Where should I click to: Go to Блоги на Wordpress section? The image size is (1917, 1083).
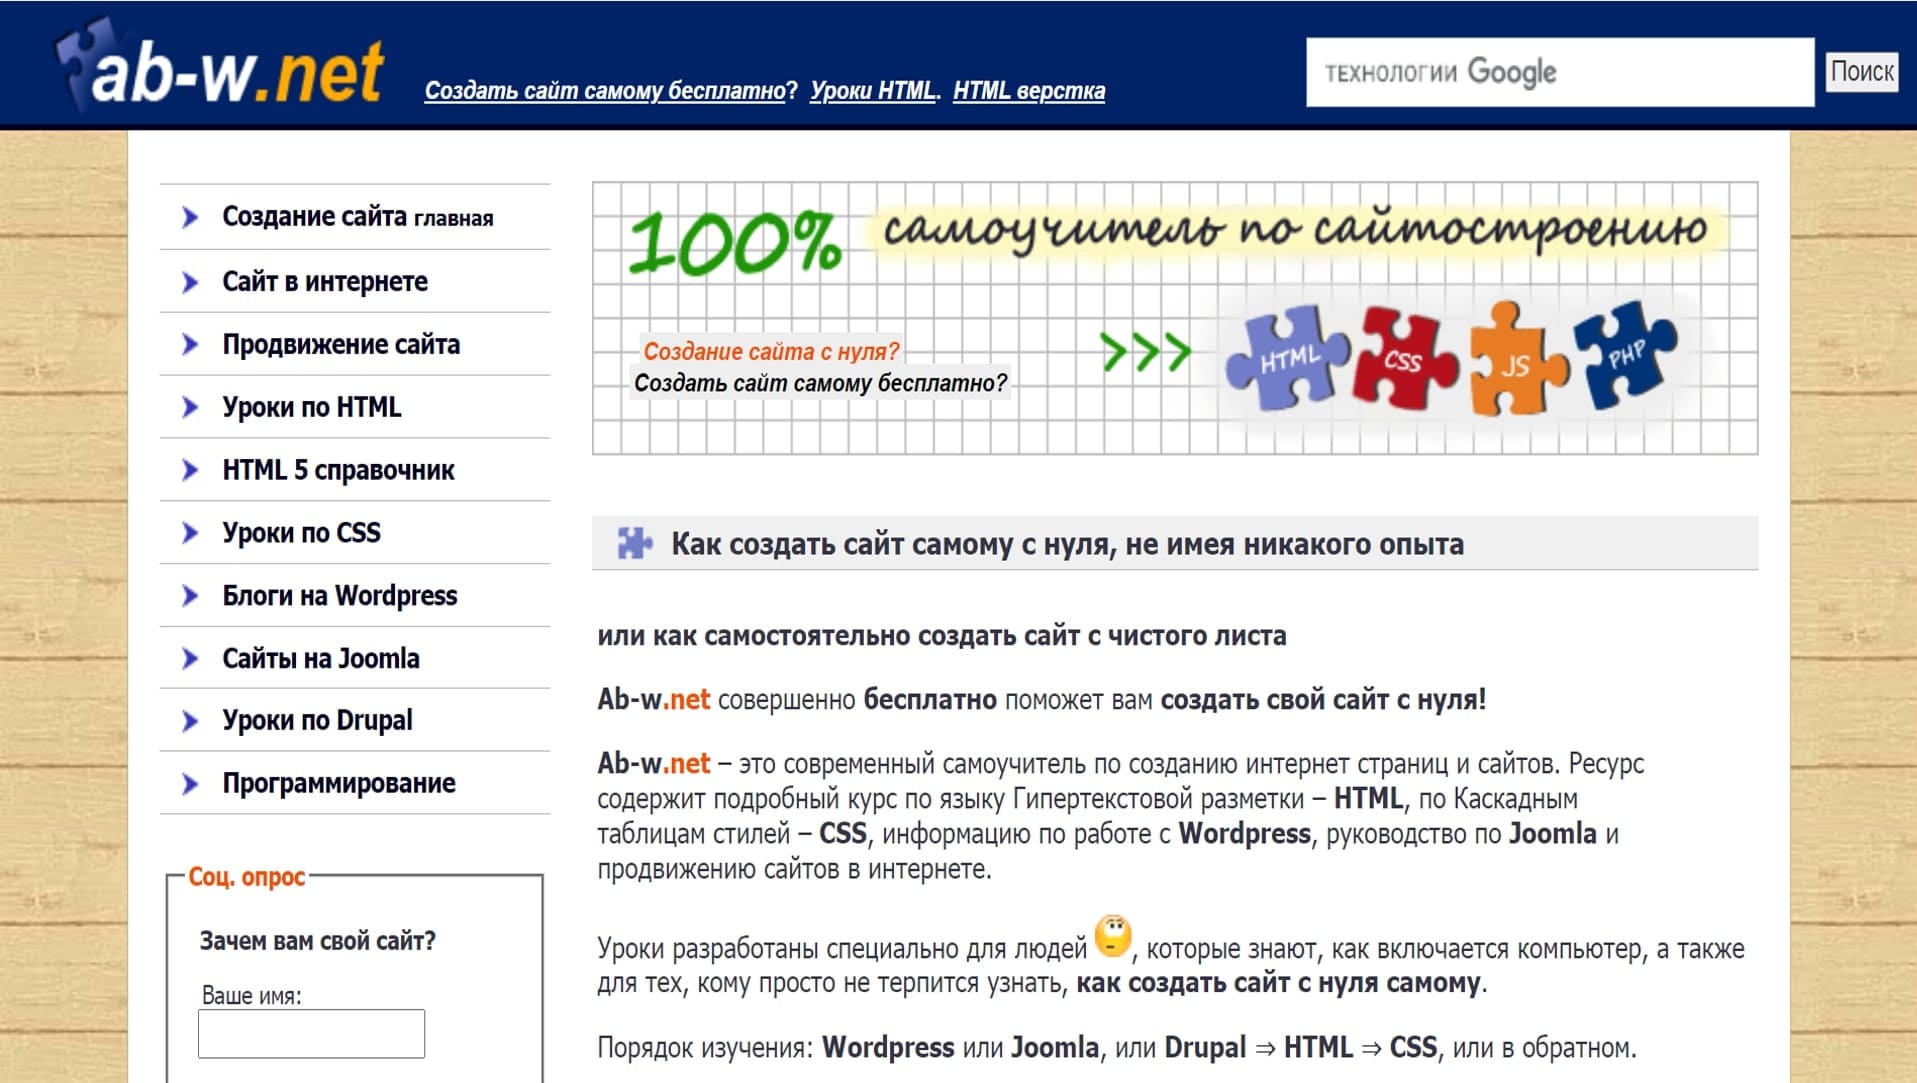tap(339, 596)
